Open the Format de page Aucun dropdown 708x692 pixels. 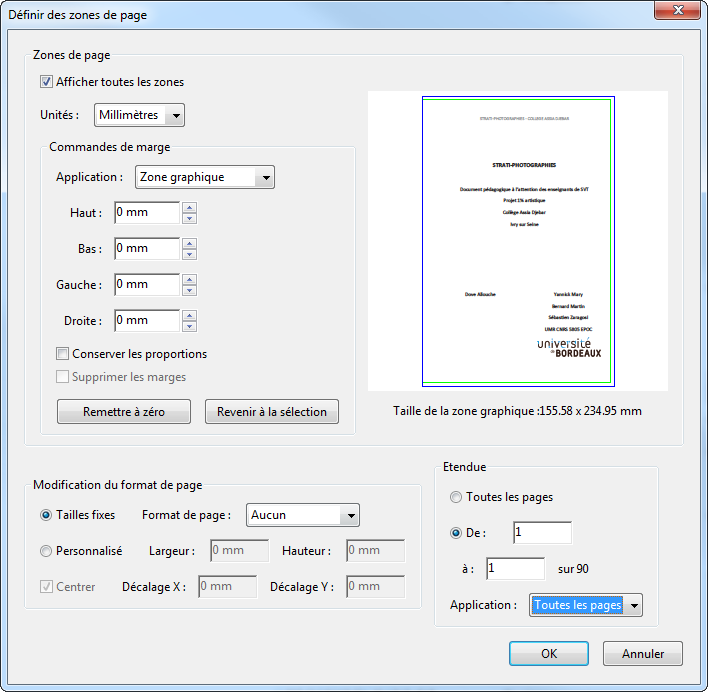(x=303, y=515)
